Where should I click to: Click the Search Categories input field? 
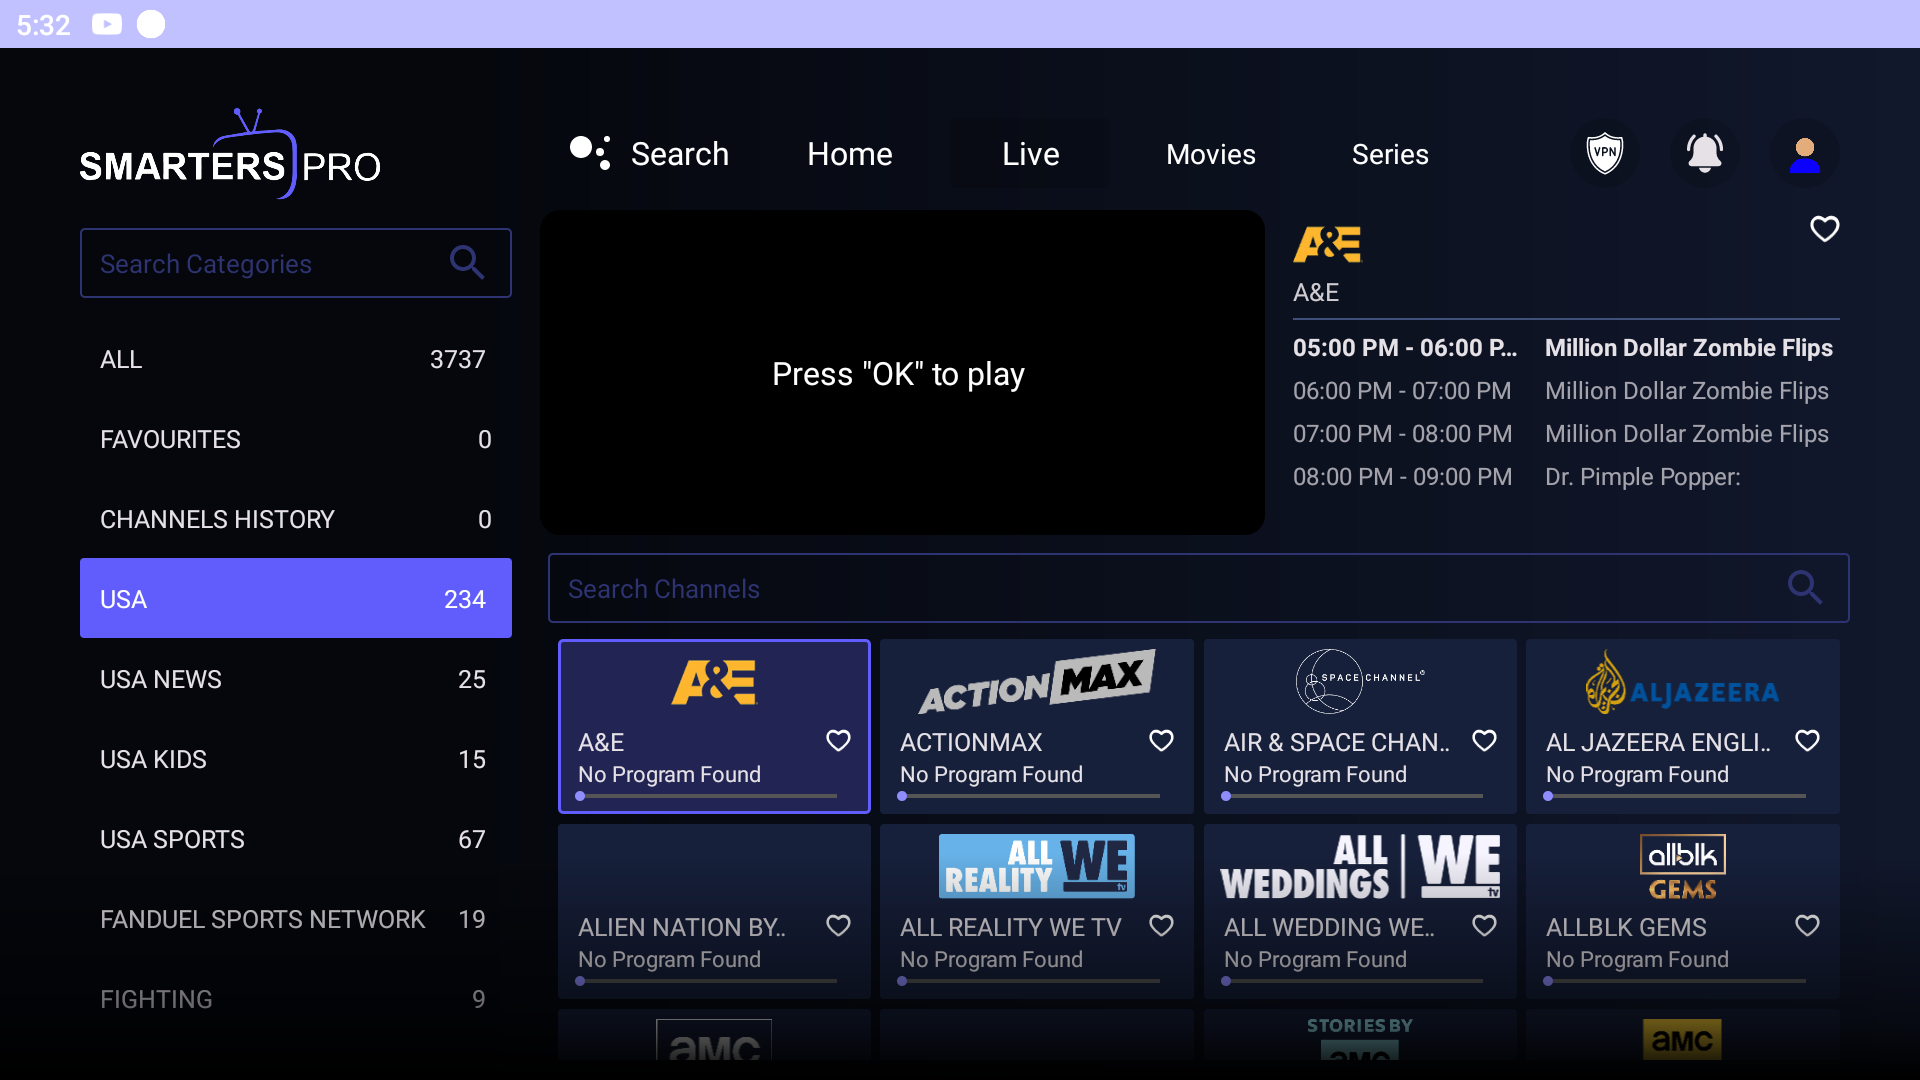click(x=296, y=263)
